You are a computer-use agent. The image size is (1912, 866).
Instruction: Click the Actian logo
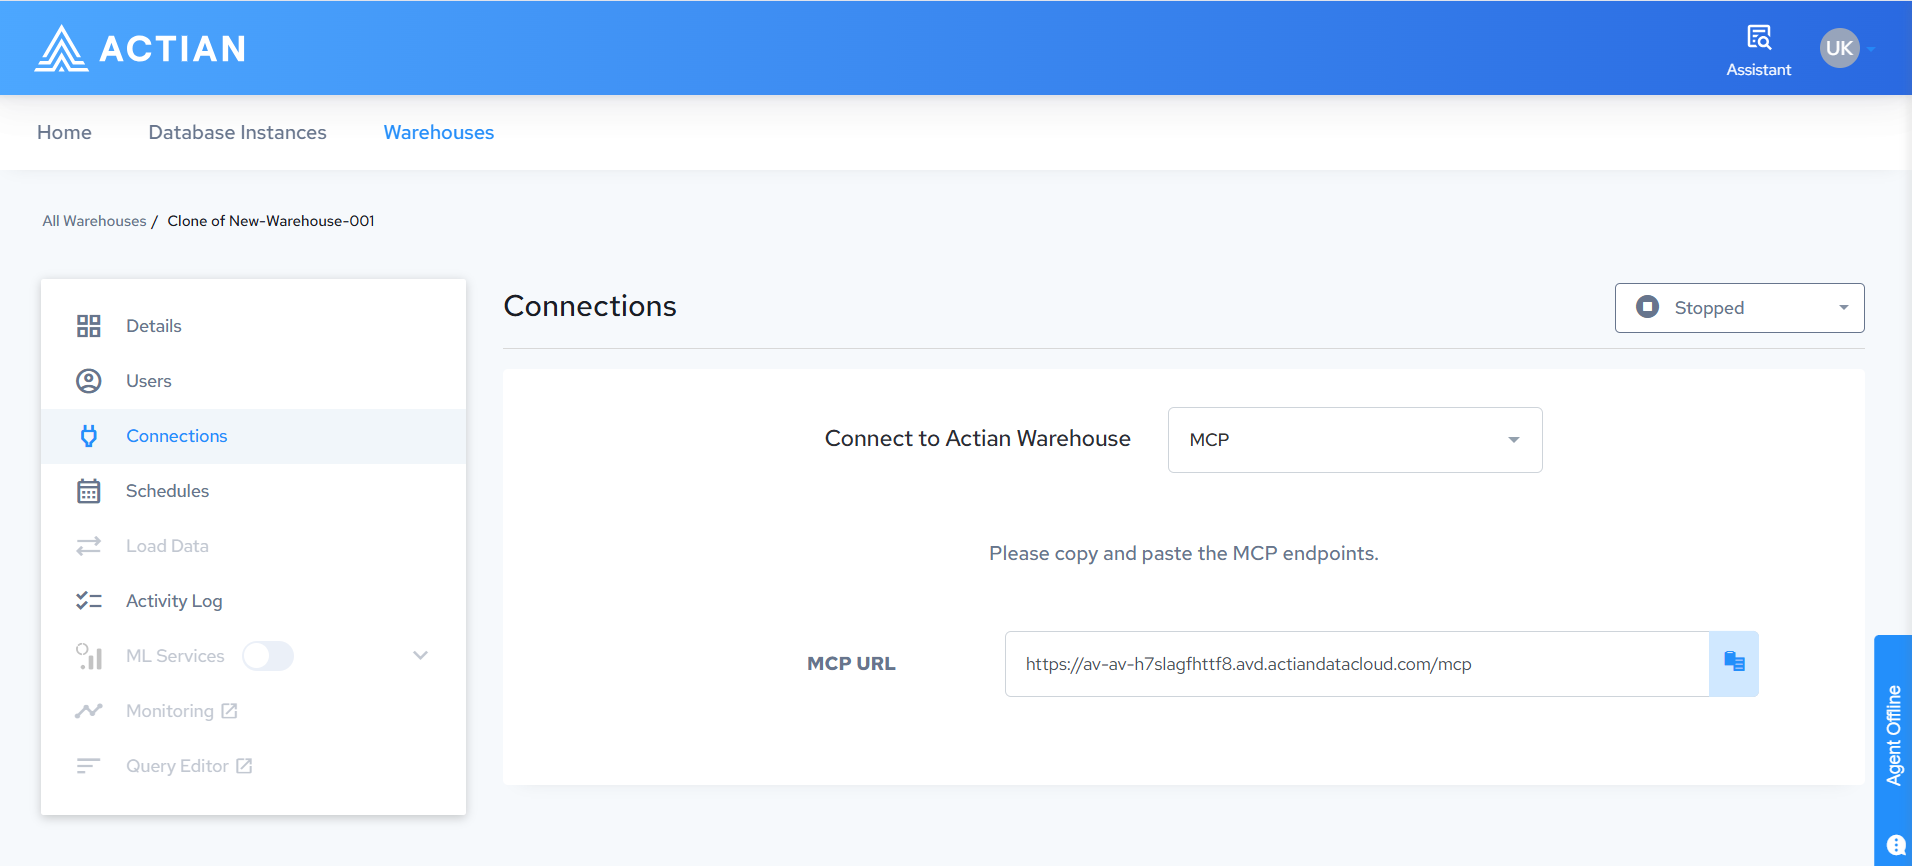tap(141, 48)
